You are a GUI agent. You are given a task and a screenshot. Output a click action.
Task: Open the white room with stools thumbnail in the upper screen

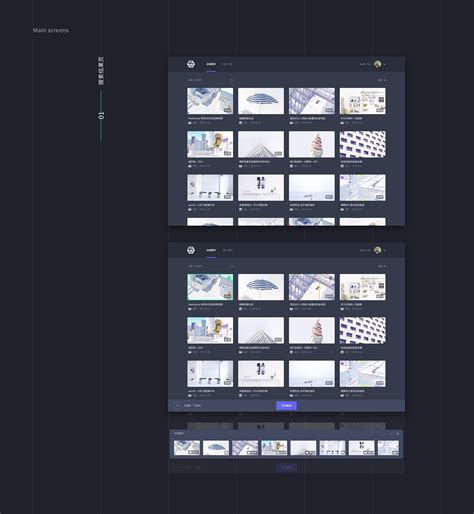click(x=210, y=188)
